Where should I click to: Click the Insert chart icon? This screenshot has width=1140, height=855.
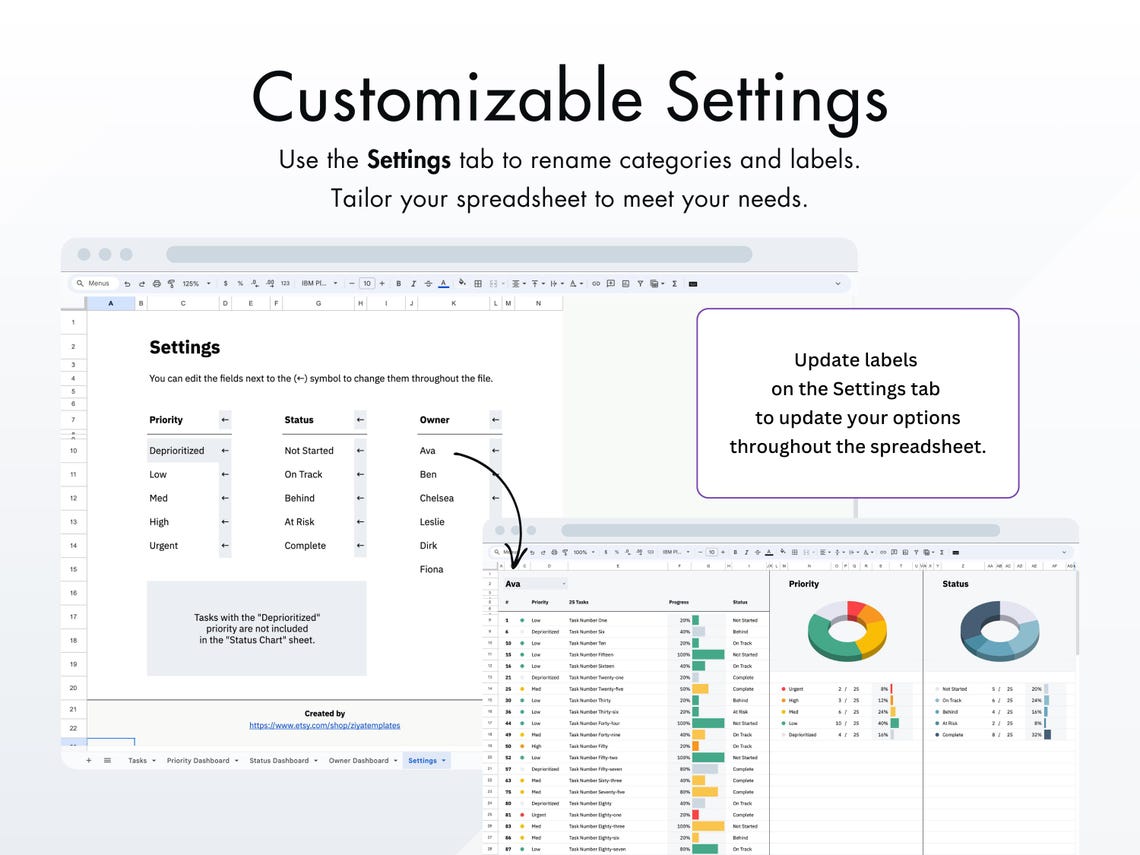click(625, 283)
